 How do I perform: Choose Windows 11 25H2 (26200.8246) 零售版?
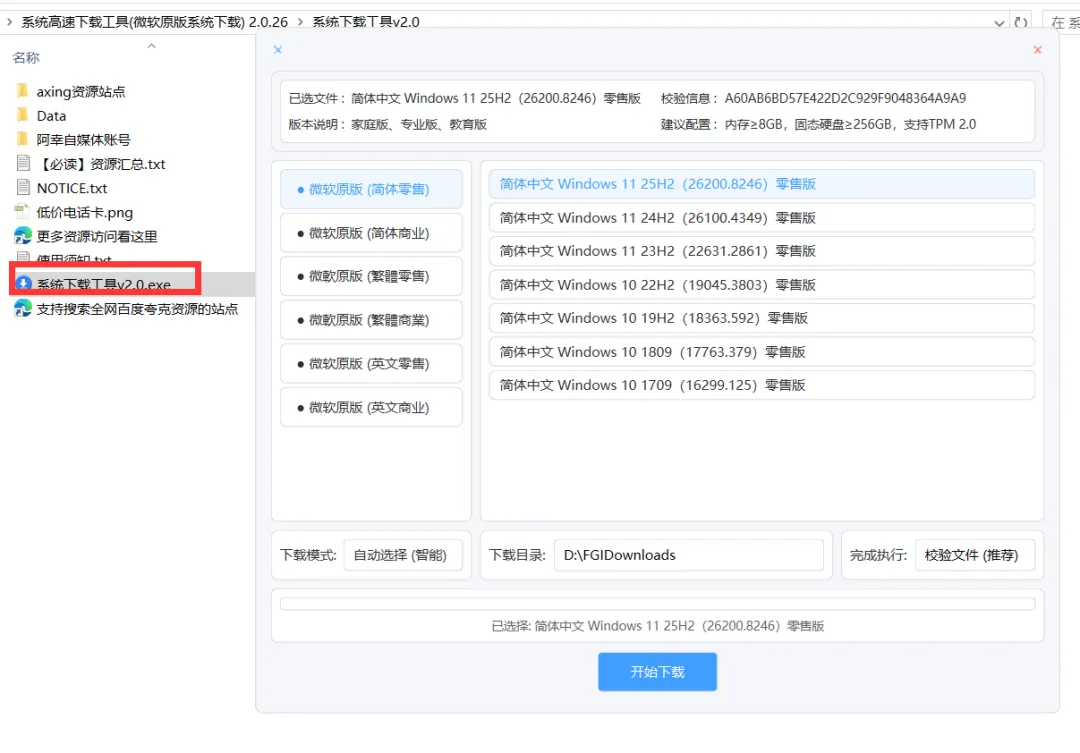(762, 184)
